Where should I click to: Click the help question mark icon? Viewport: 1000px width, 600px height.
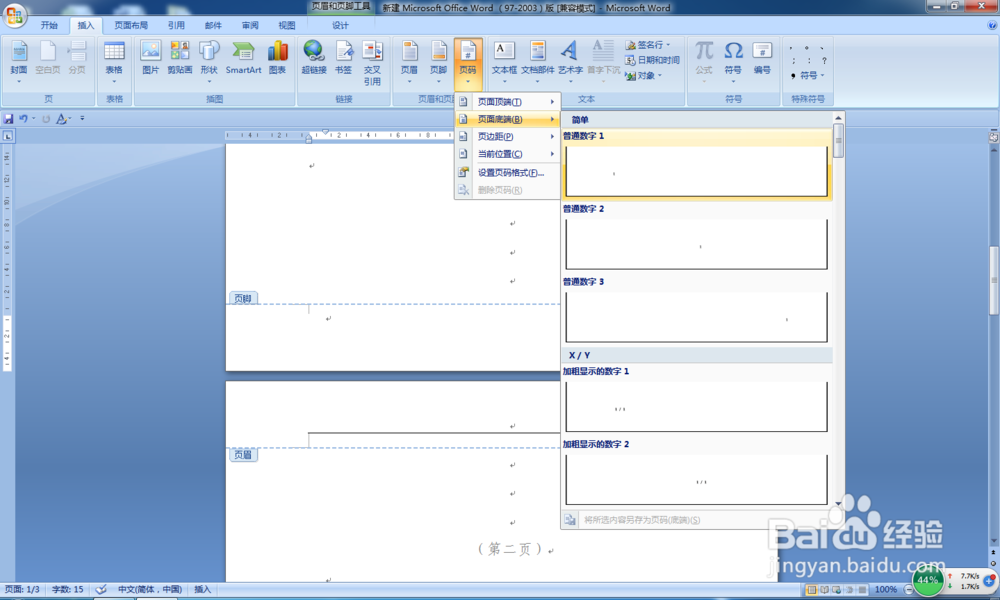coord(992,26)
